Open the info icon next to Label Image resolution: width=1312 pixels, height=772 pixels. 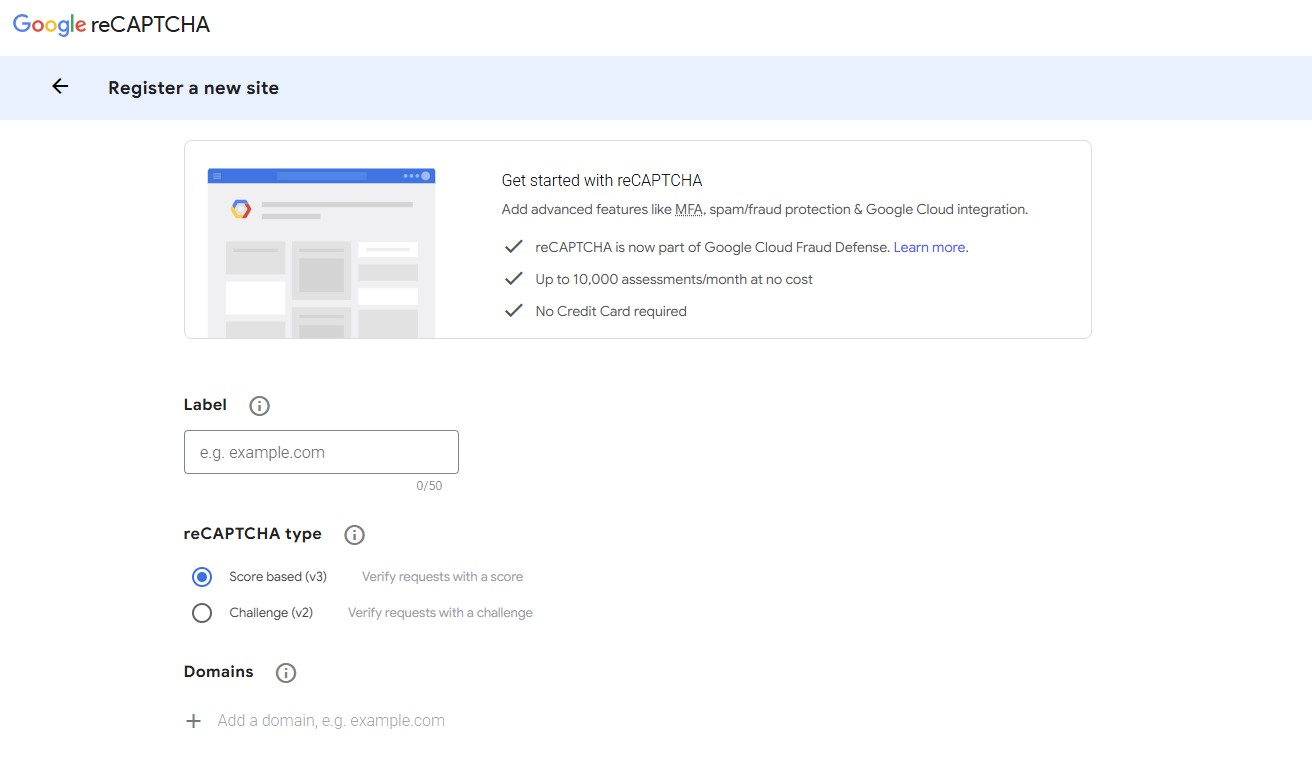tap(259, 406)
